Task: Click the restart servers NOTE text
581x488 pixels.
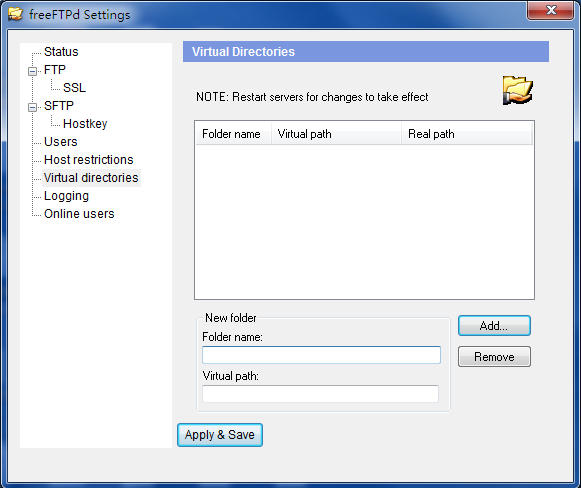Action: 312,97
